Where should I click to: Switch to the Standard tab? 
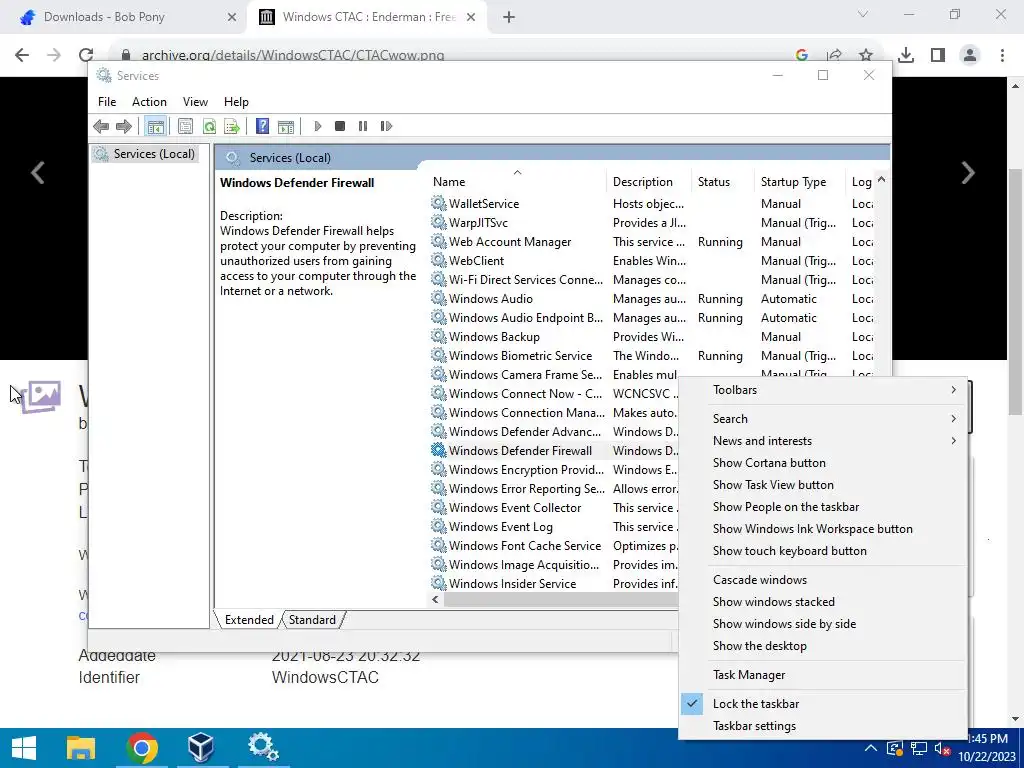[312, 620]
